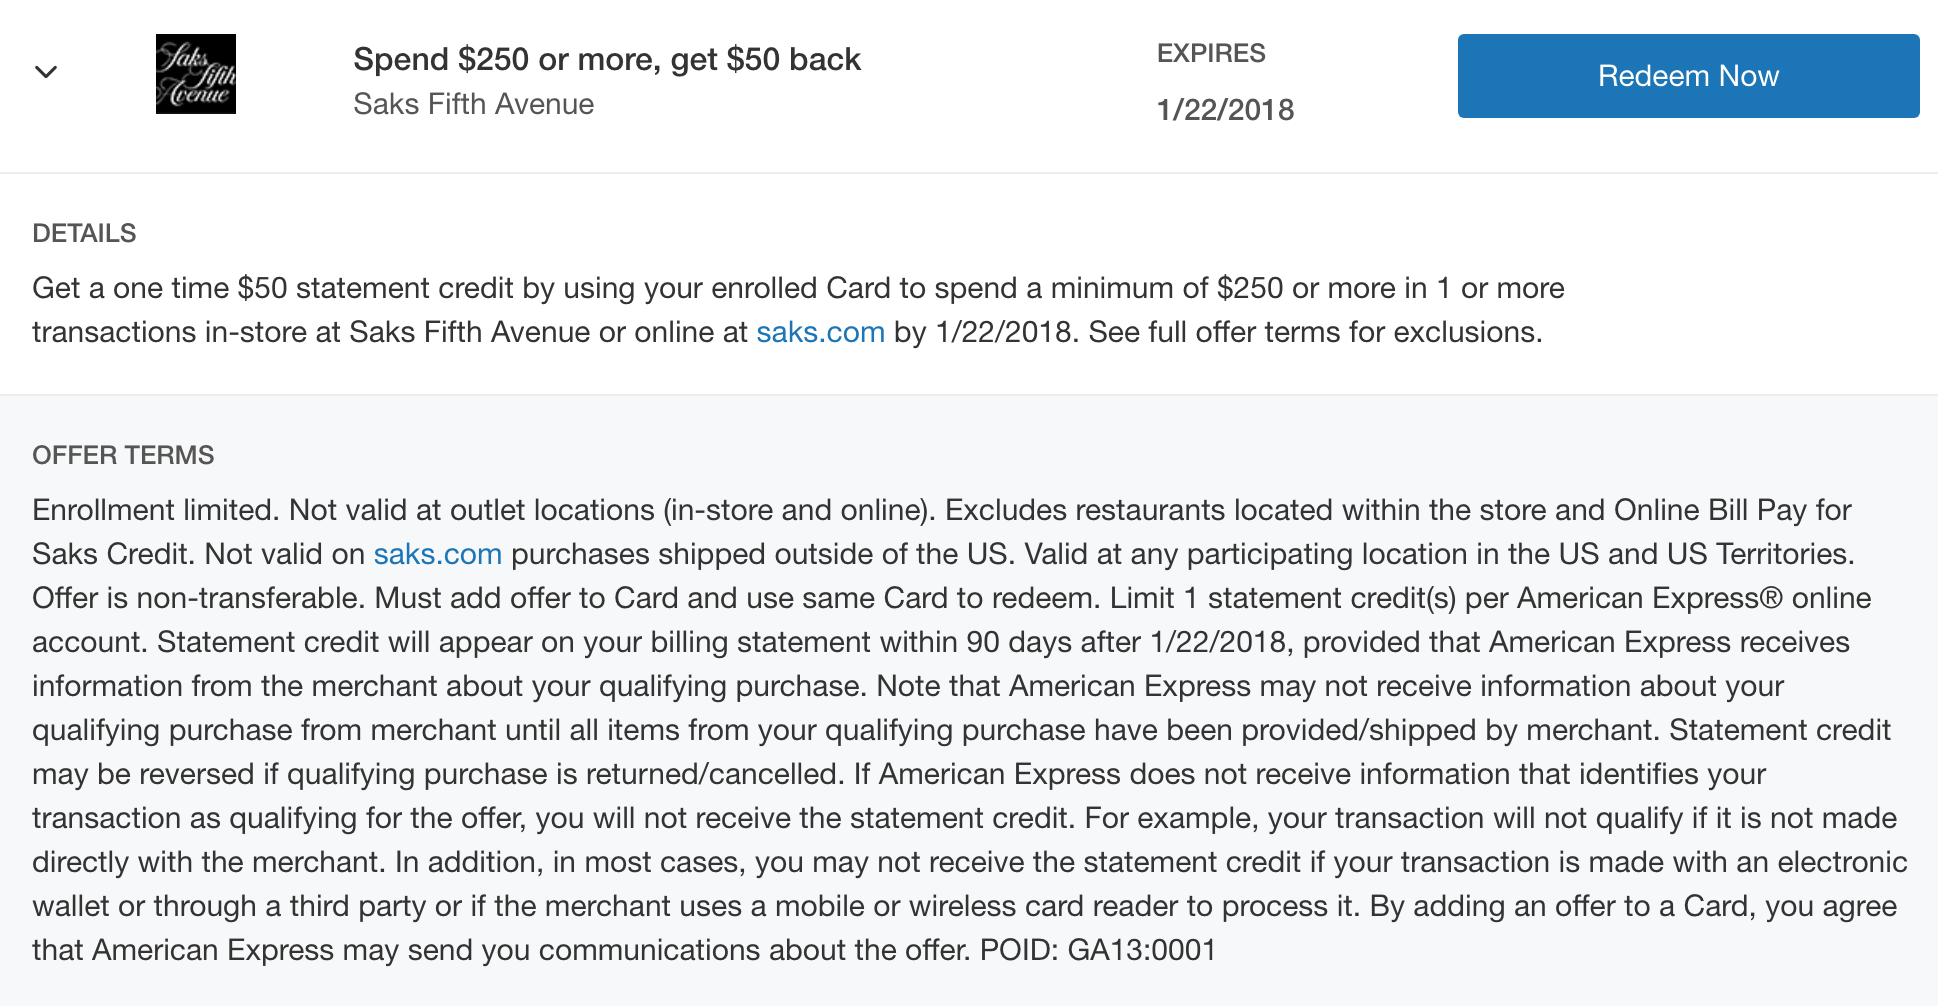Screen dimensions: 1938x1006
Task: Select the offer title about $50 back
Action: pyautogui.click(x=607, y=59)
